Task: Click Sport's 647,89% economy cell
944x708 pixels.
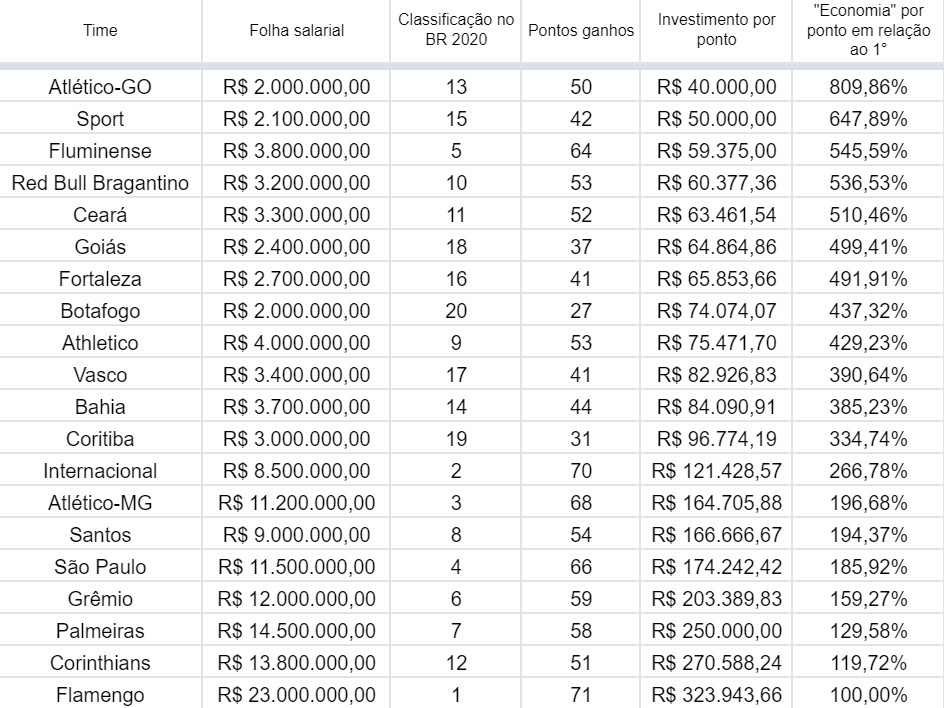Action: pyautogui.click(x=868, y=119)
